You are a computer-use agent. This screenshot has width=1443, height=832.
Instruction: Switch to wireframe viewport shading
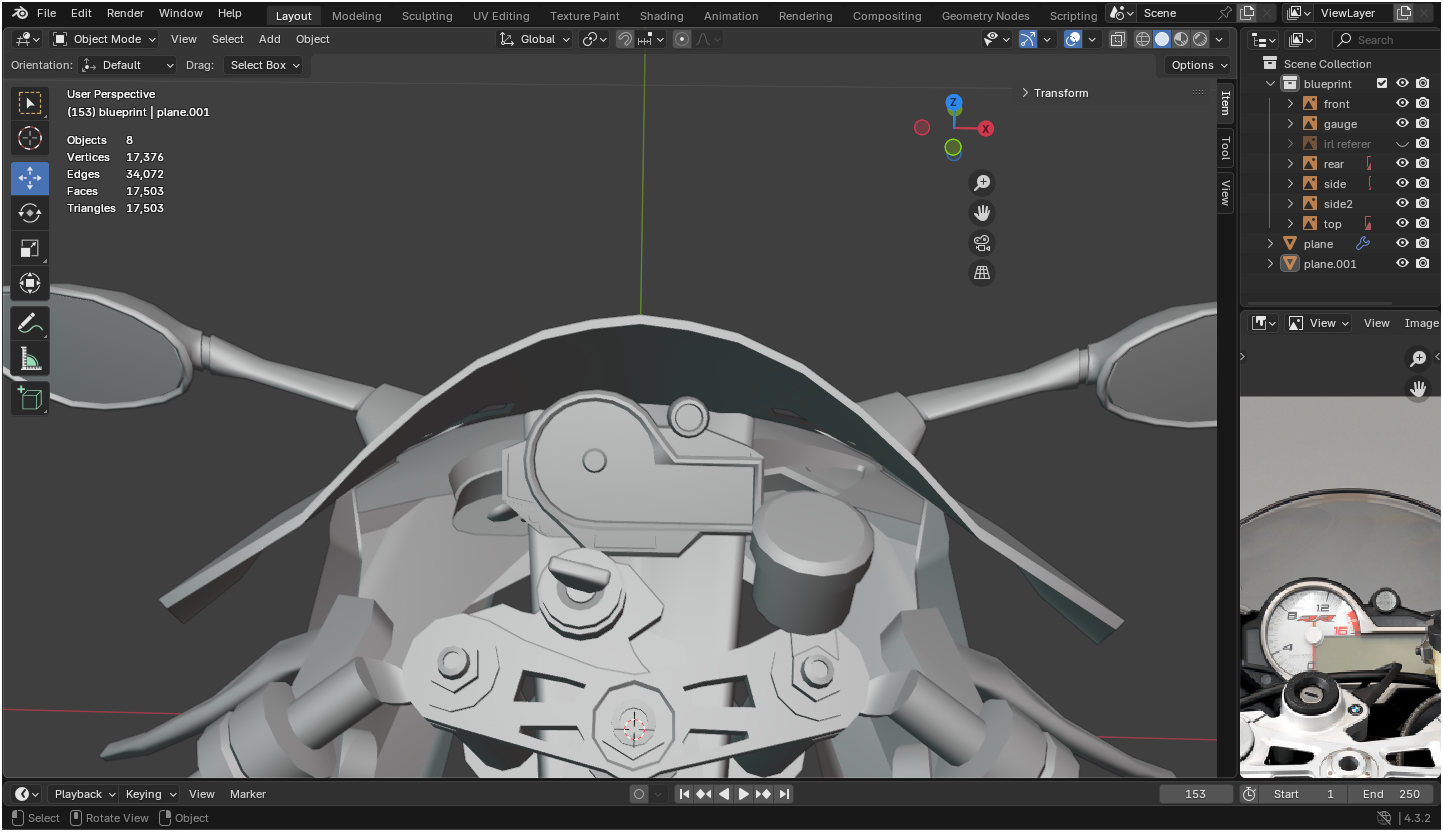pyautogui.click(x=1143, y=39)
